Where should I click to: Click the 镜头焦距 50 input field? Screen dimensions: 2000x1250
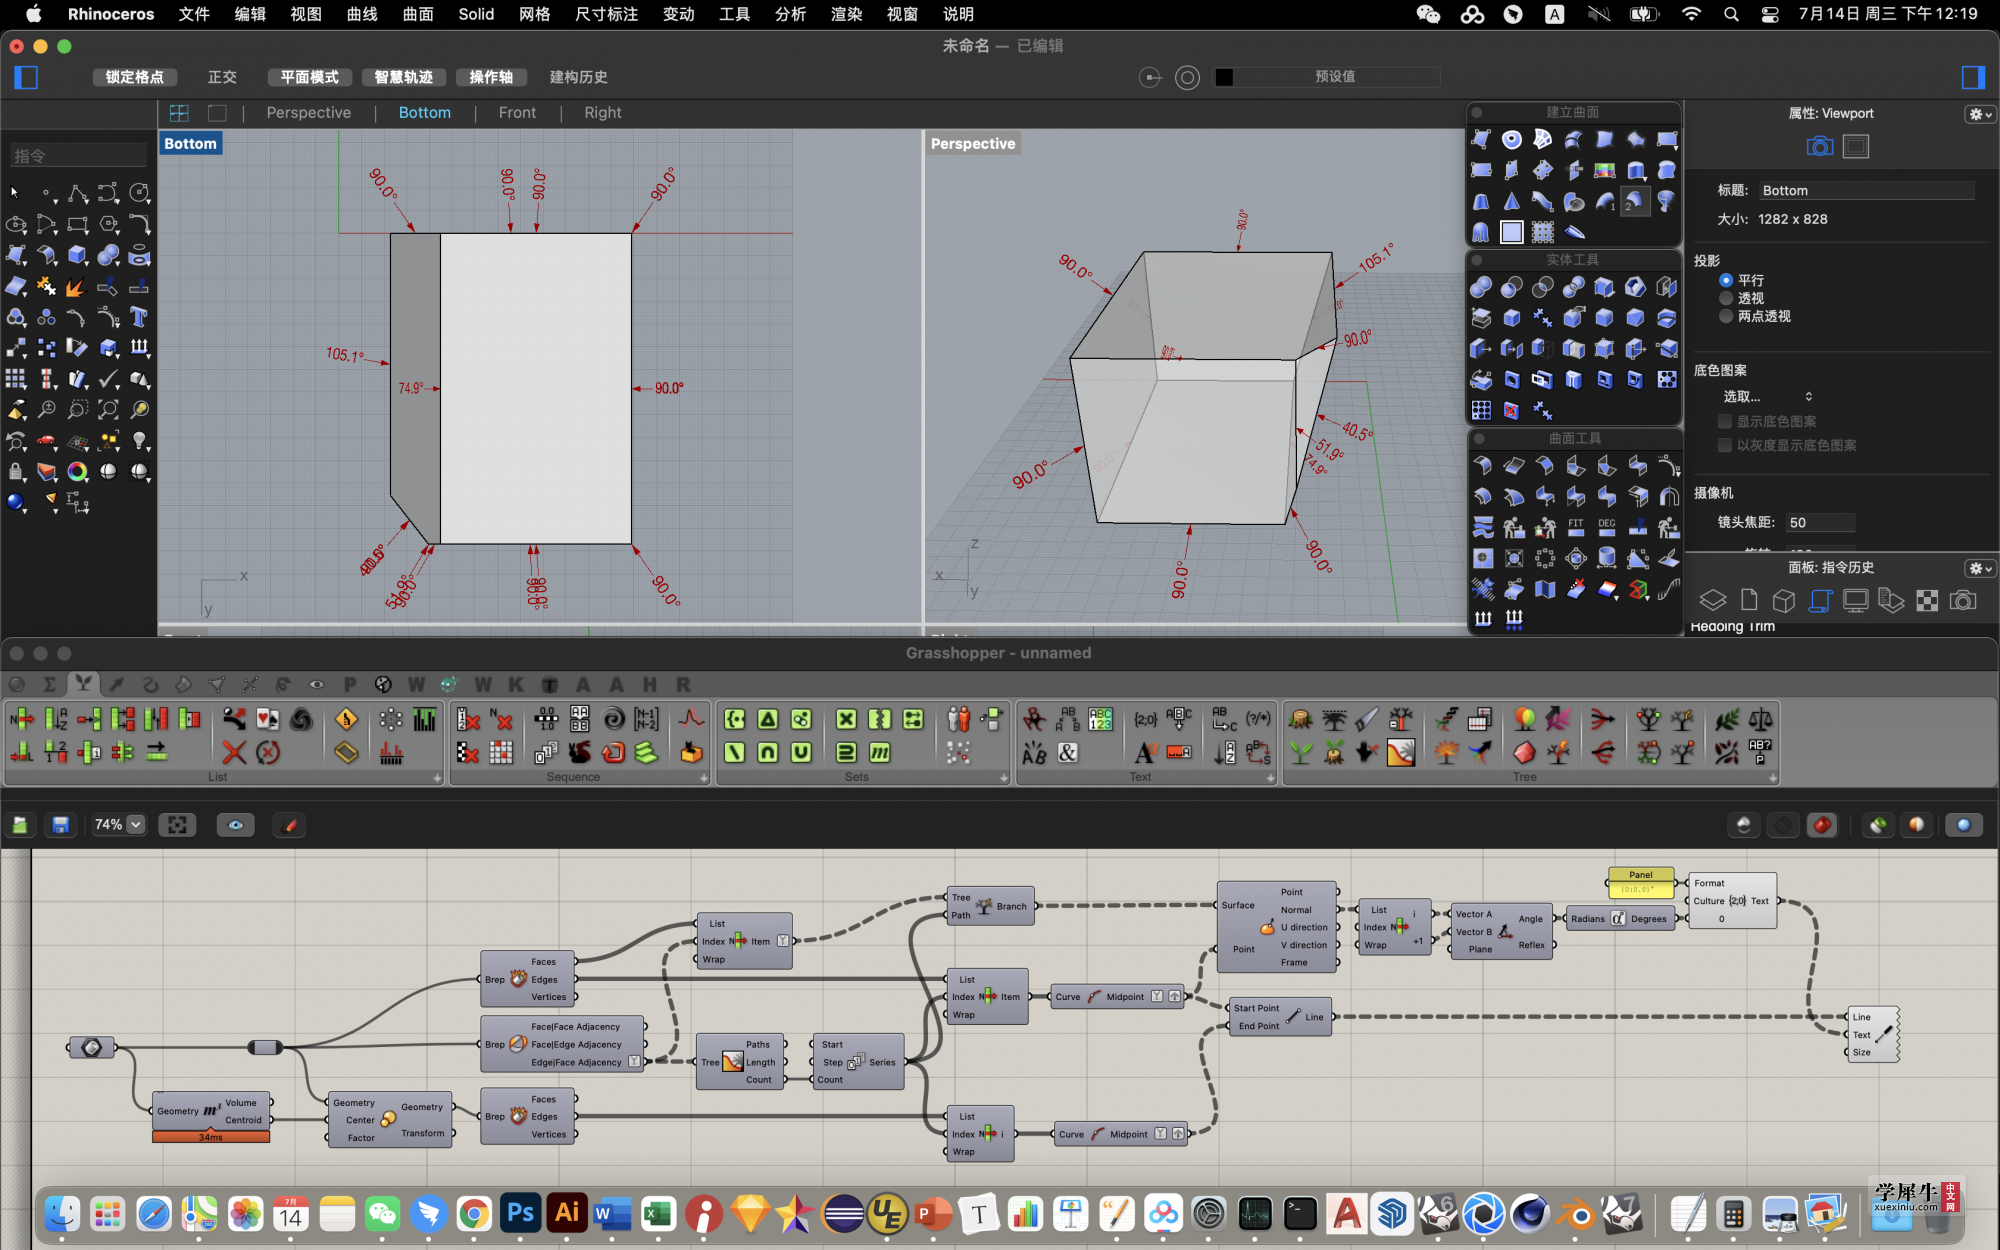[1820, 522]
